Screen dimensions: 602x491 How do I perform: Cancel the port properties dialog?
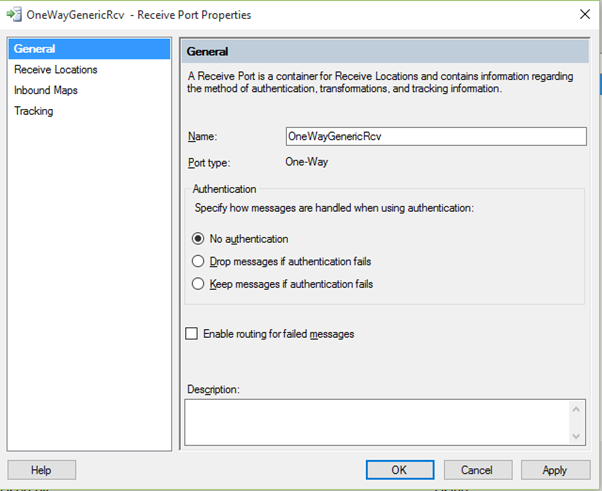click(x=478, y=470)
